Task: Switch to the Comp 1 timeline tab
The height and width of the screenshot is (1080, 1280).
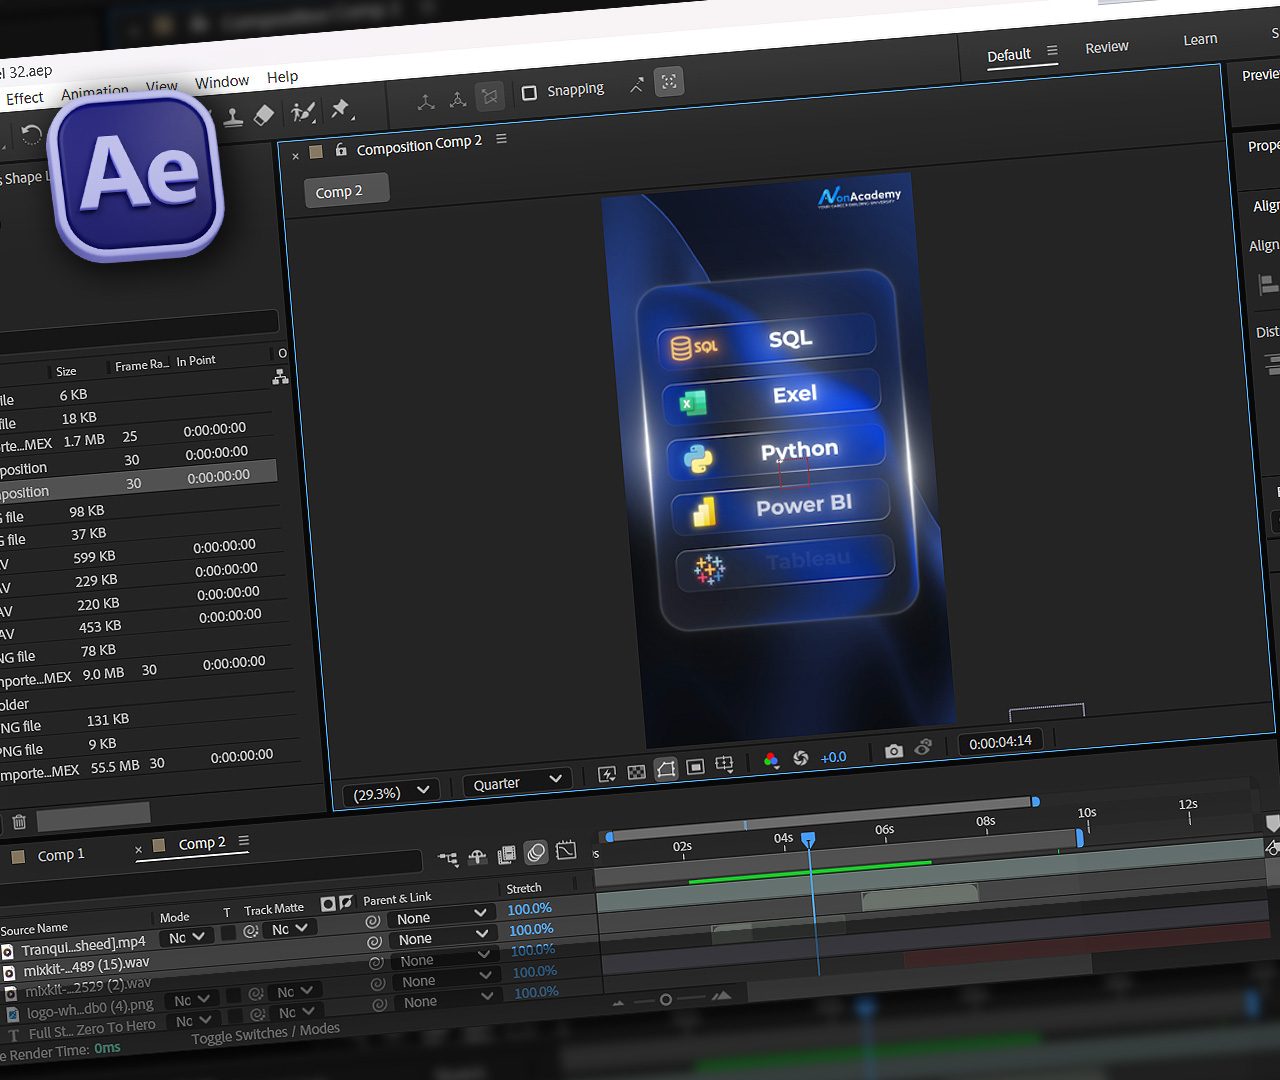Action: 60,855
